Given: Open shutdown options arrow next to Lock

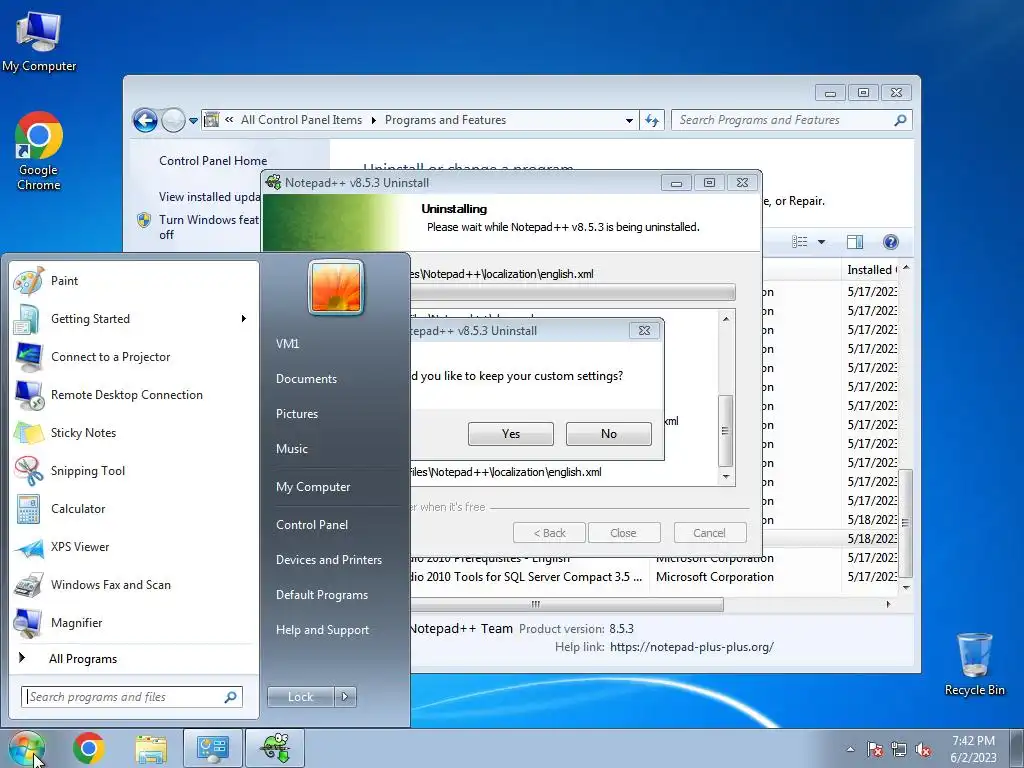Looking at the screenshot, I should click(345, 697).
